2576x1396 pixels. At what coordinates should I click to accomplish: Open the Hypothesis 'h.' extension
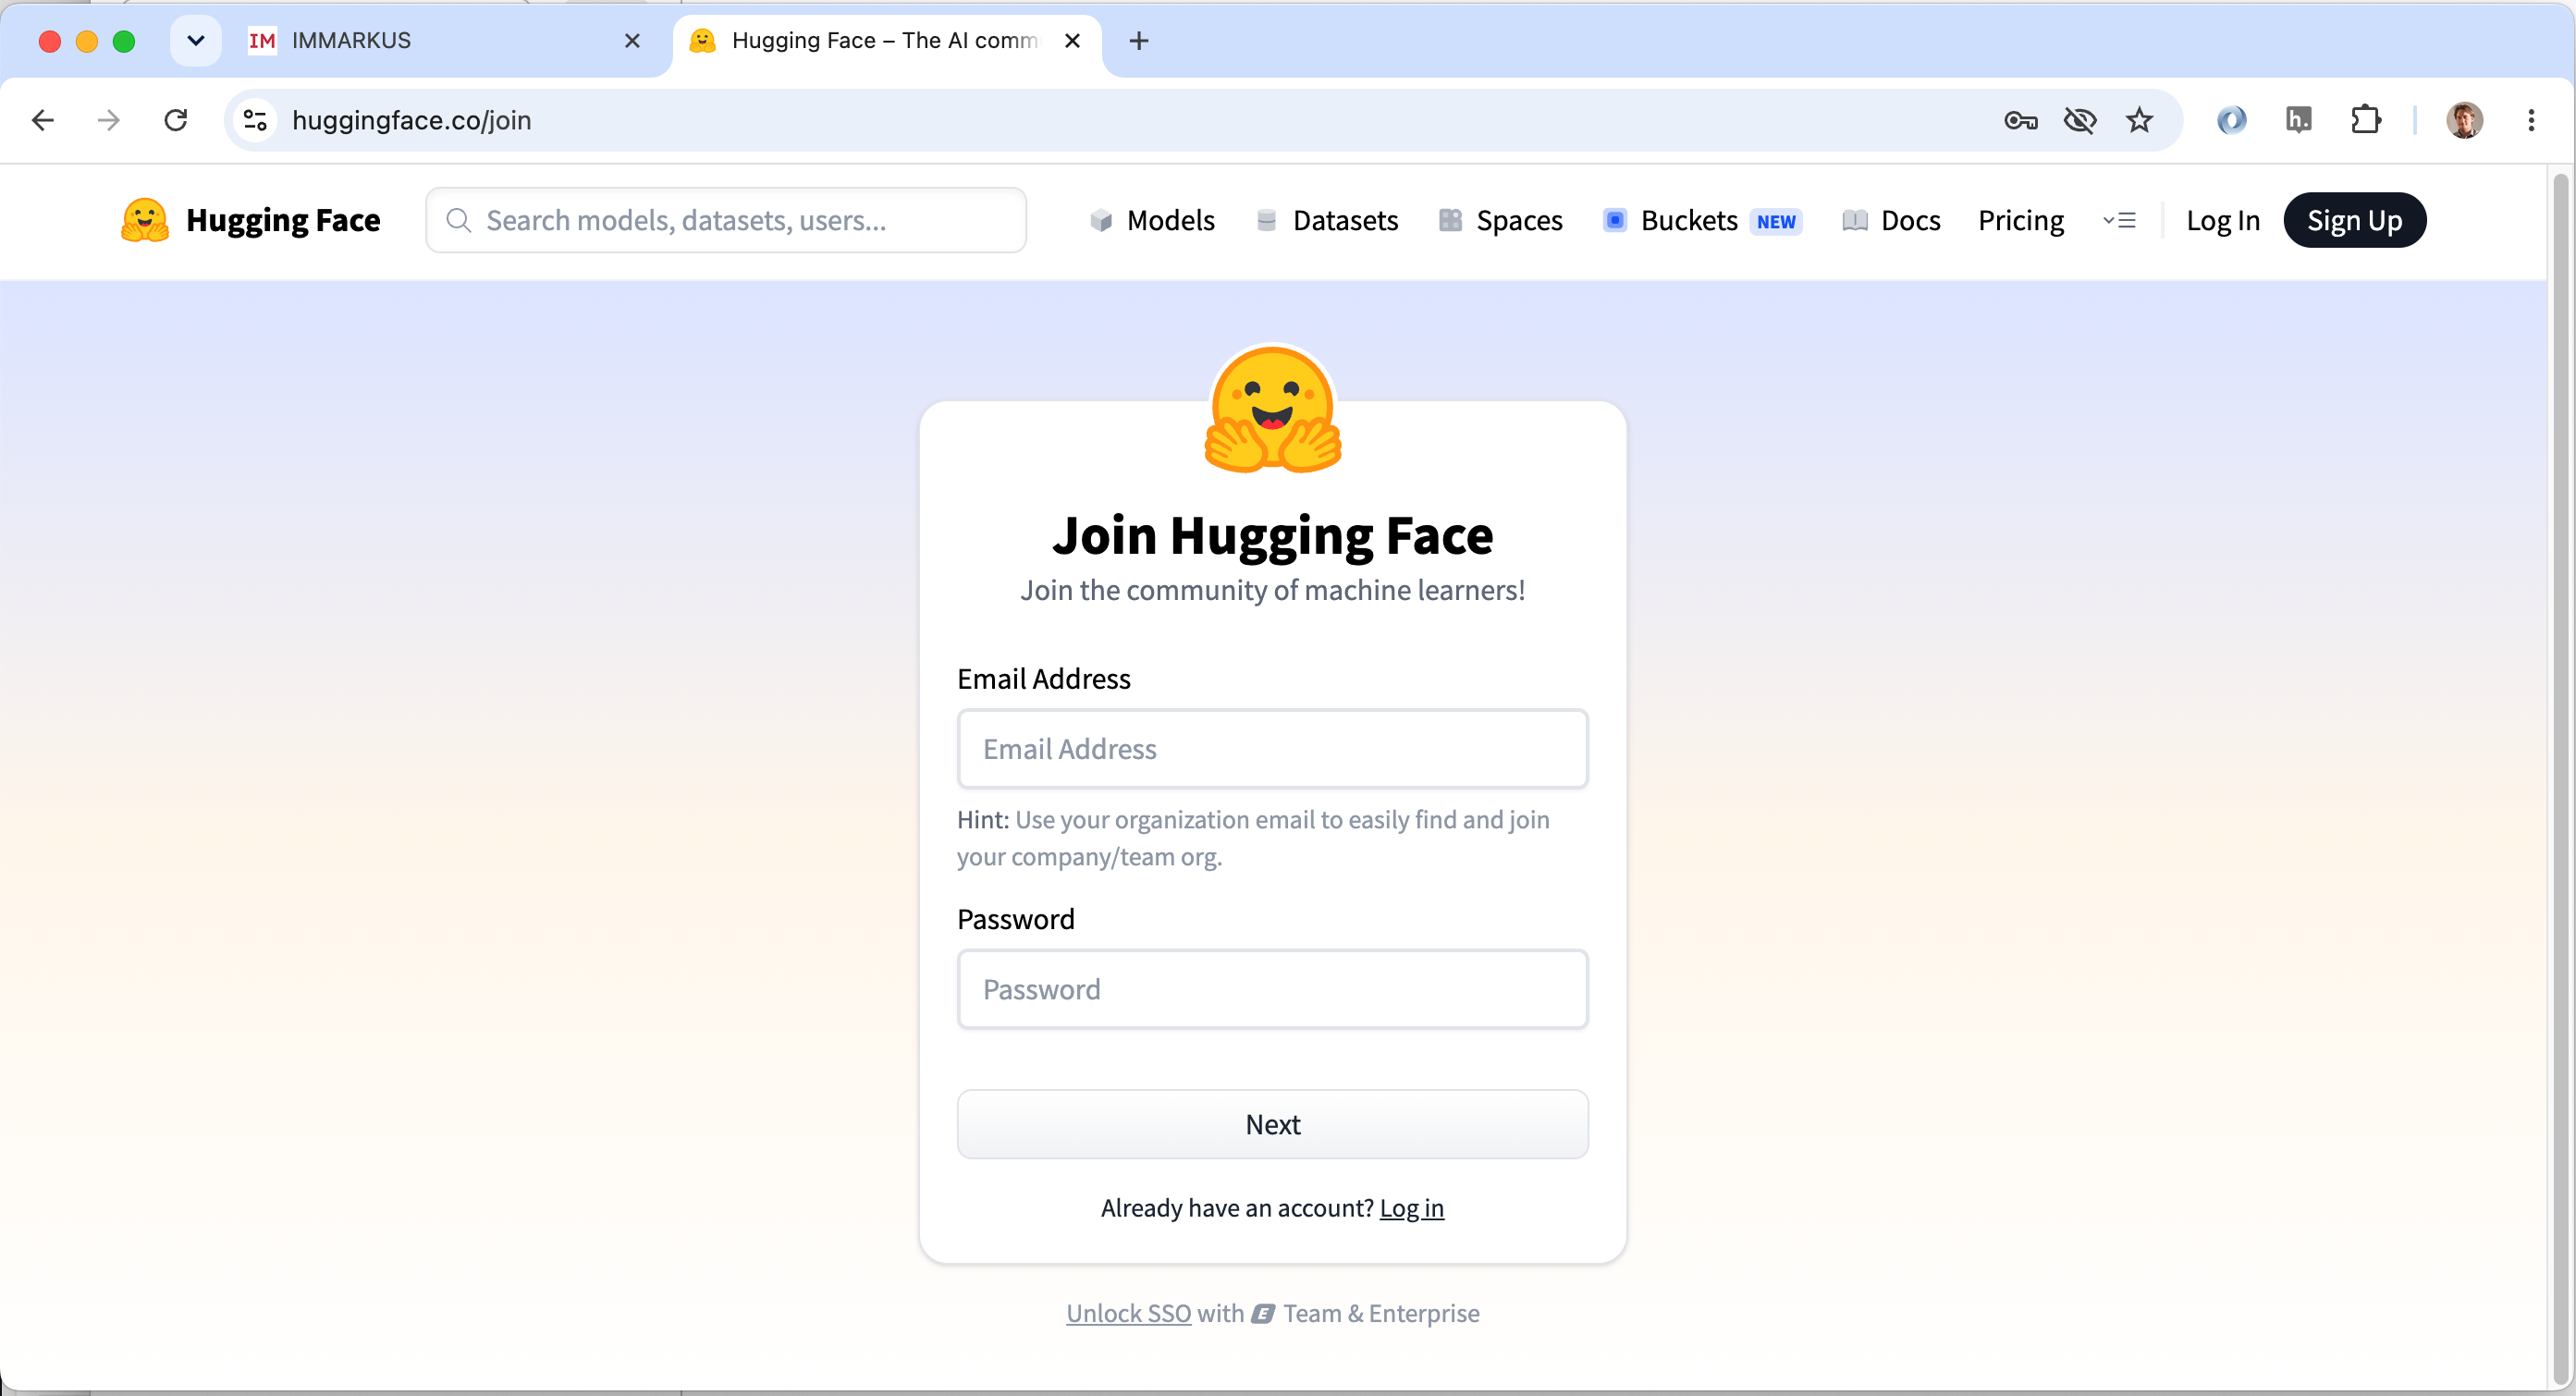click(x=2298, y=121)
